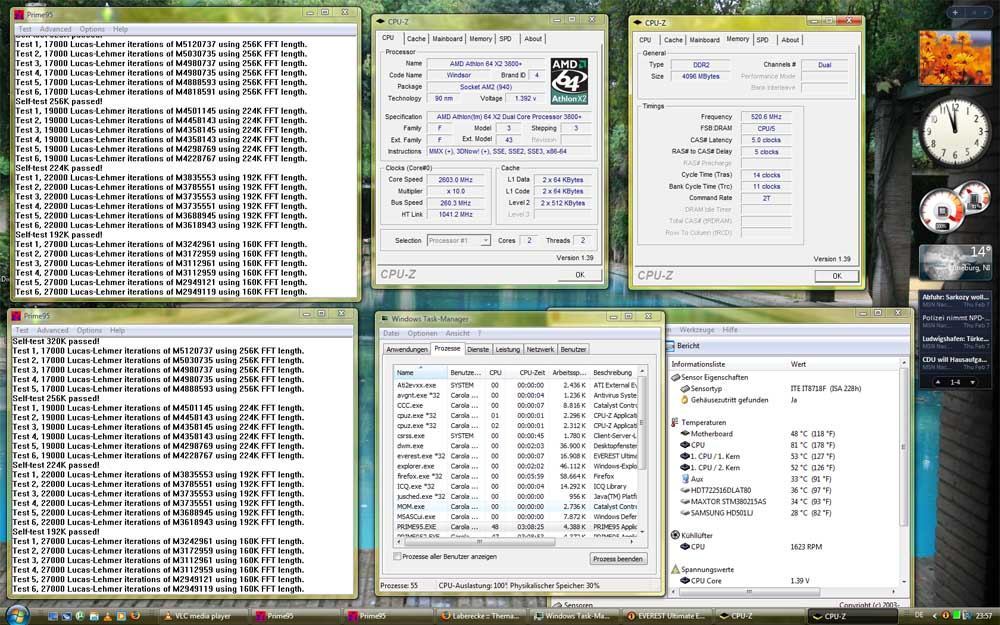Switch to the Cache tab in CPU-Z CPU window

click(416, 39)
